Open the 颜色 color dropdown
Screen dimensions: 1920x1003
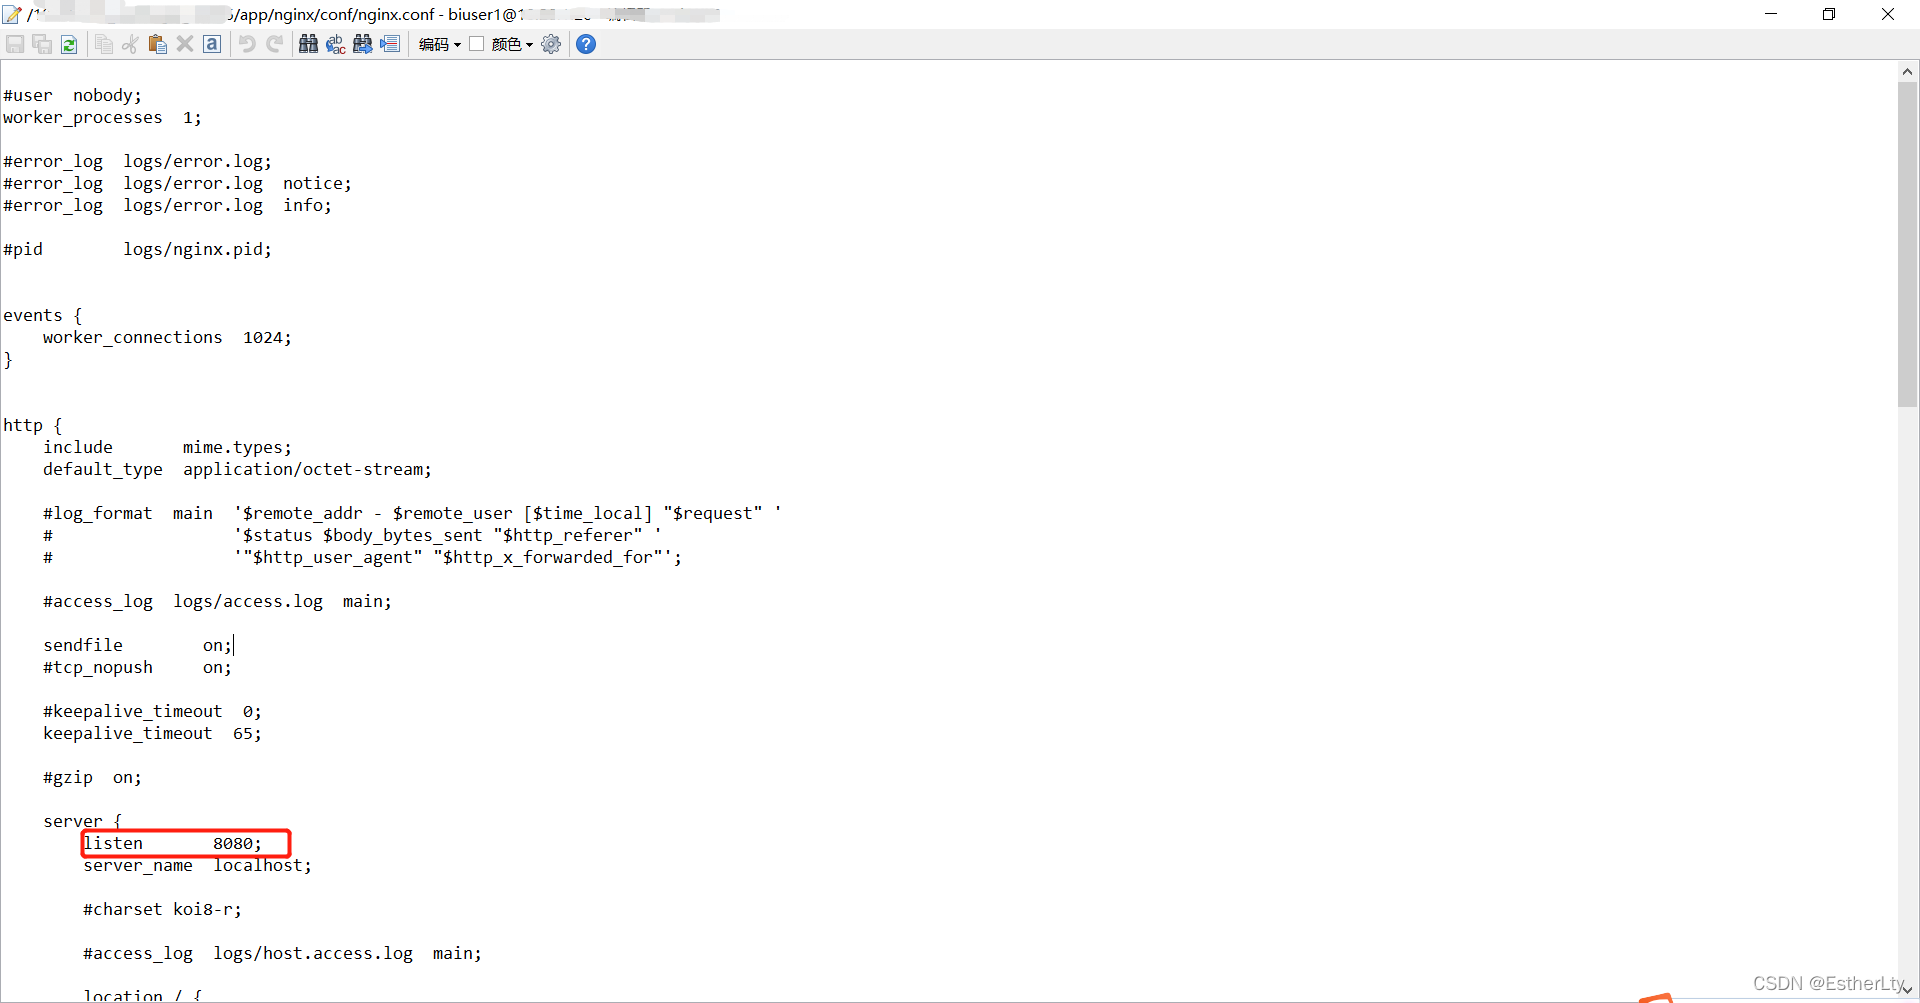pyautogui.click(x=513, y=44)
